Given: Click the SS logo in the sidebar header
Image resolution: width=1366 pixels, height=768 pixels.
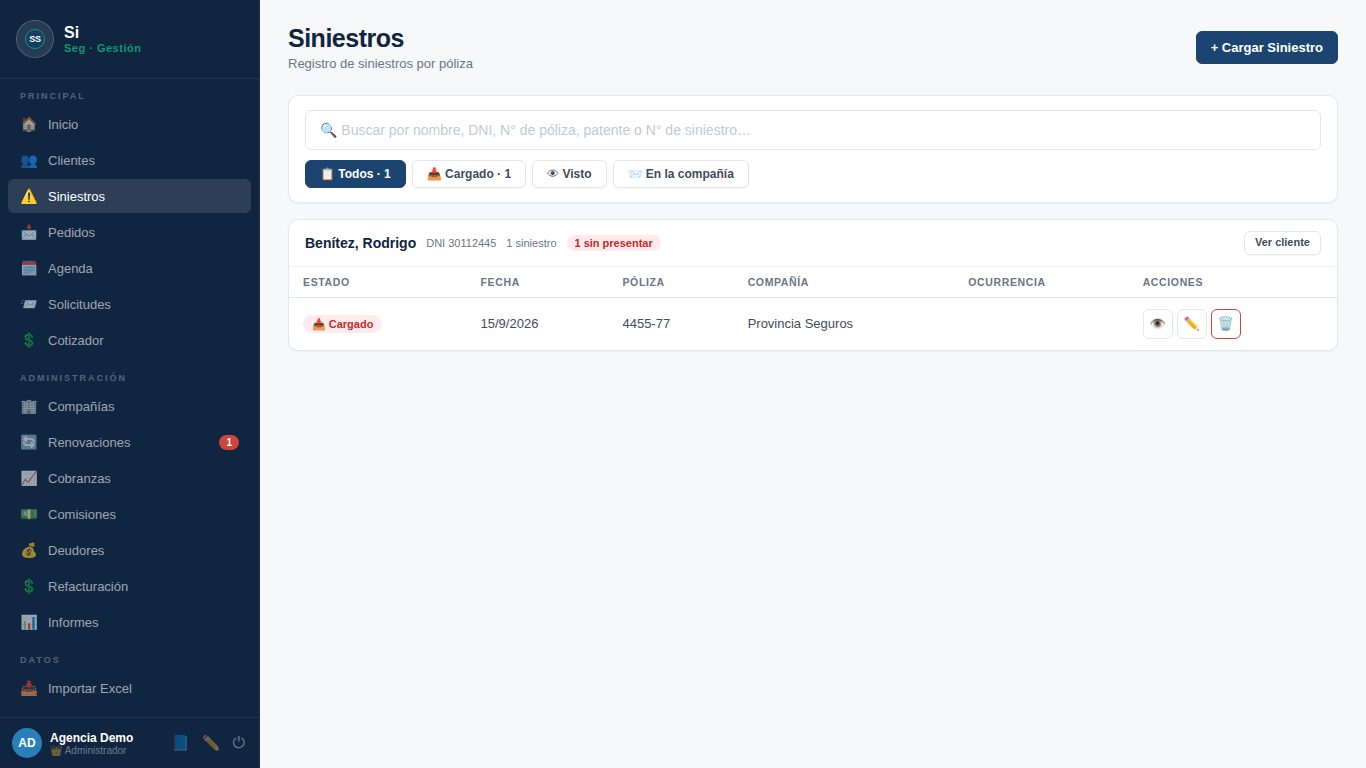Looking at the screenshot, I should [35, 39].
